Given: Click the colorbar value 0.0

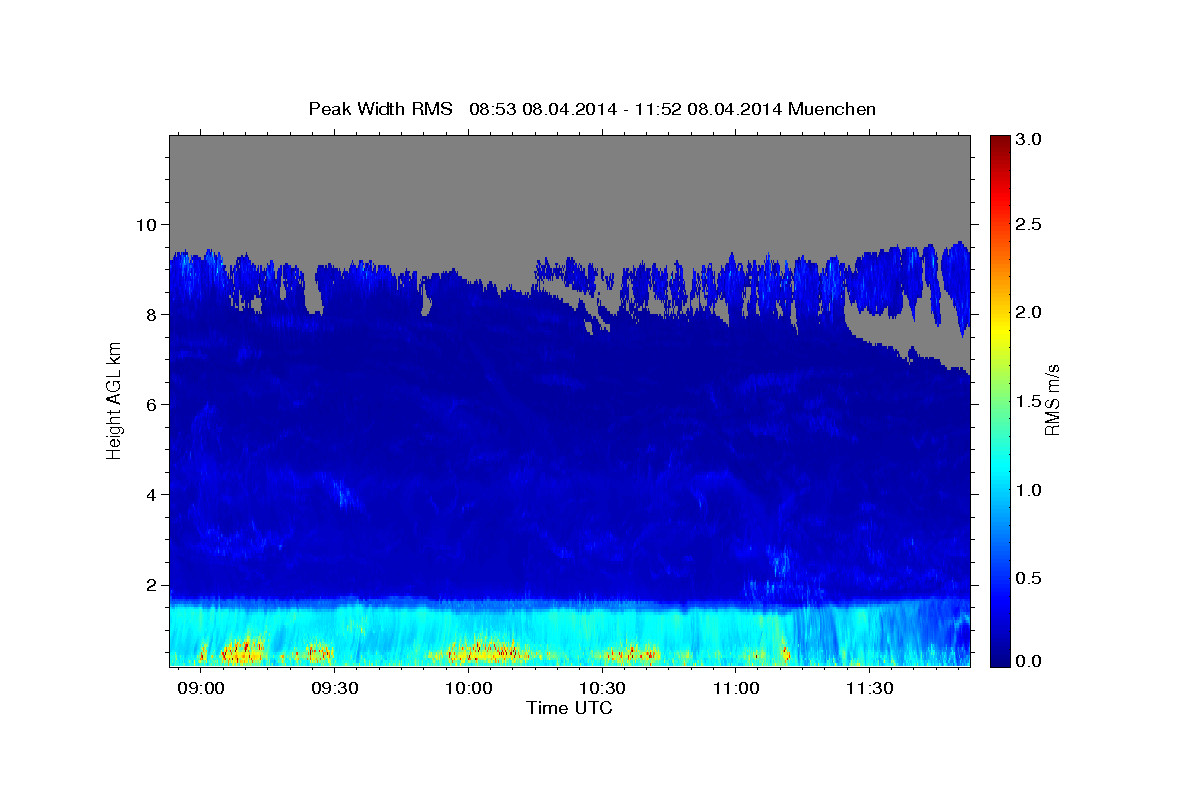Looking at the screenshot, I should coord(1030,661).
